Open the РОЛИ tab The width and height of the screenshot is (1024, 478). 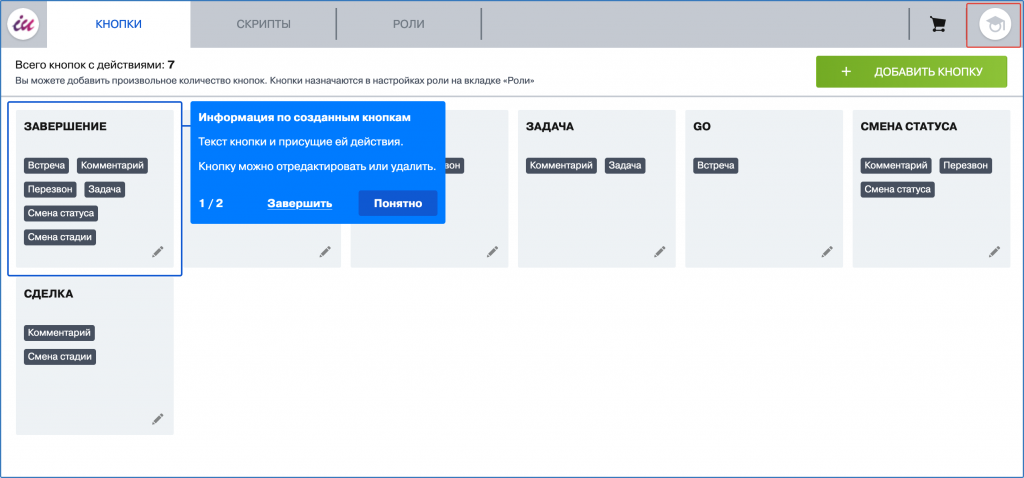[x=409, y=24]
